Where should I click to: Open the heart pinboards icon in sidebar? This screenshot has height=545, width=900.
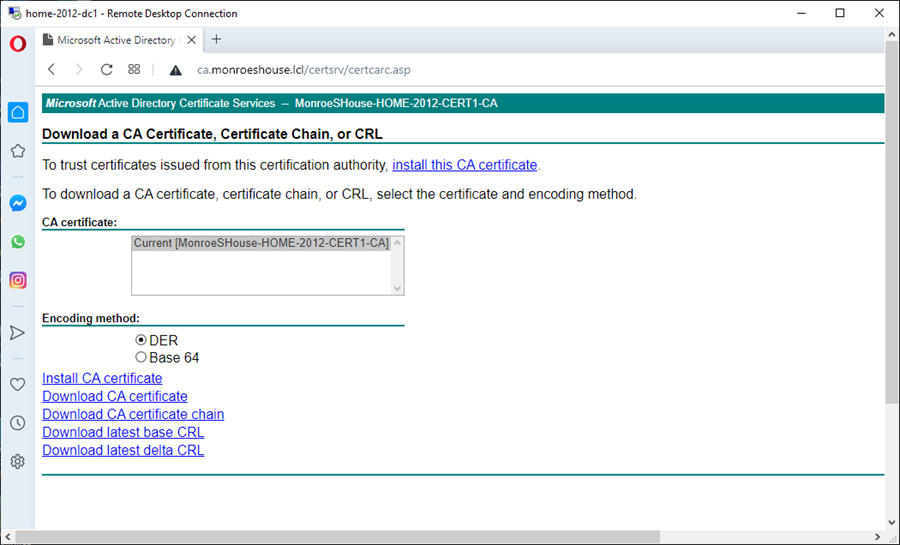[18, 384]
